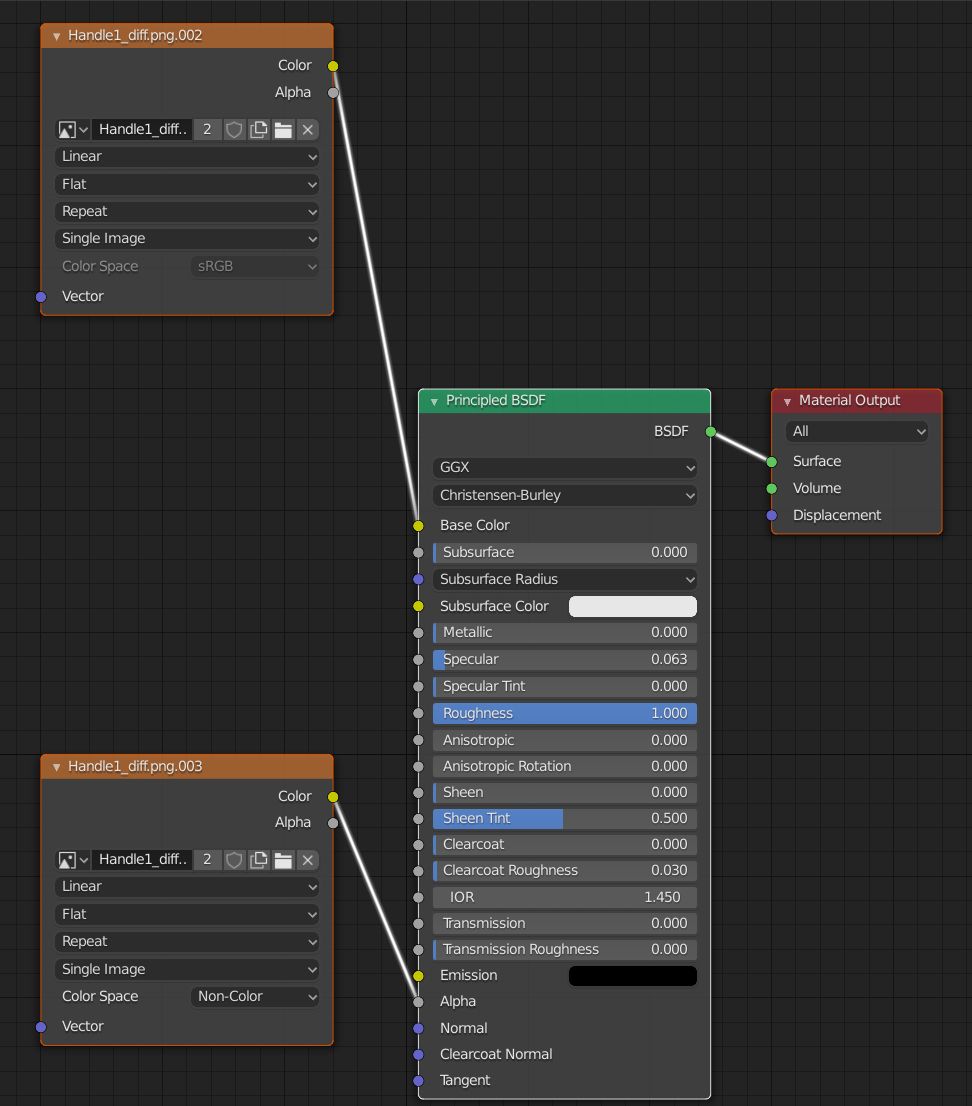Open image browser in Handle1_diff.png.002 node
Screen dimensions: 972x1106
(x=73, y=130)
